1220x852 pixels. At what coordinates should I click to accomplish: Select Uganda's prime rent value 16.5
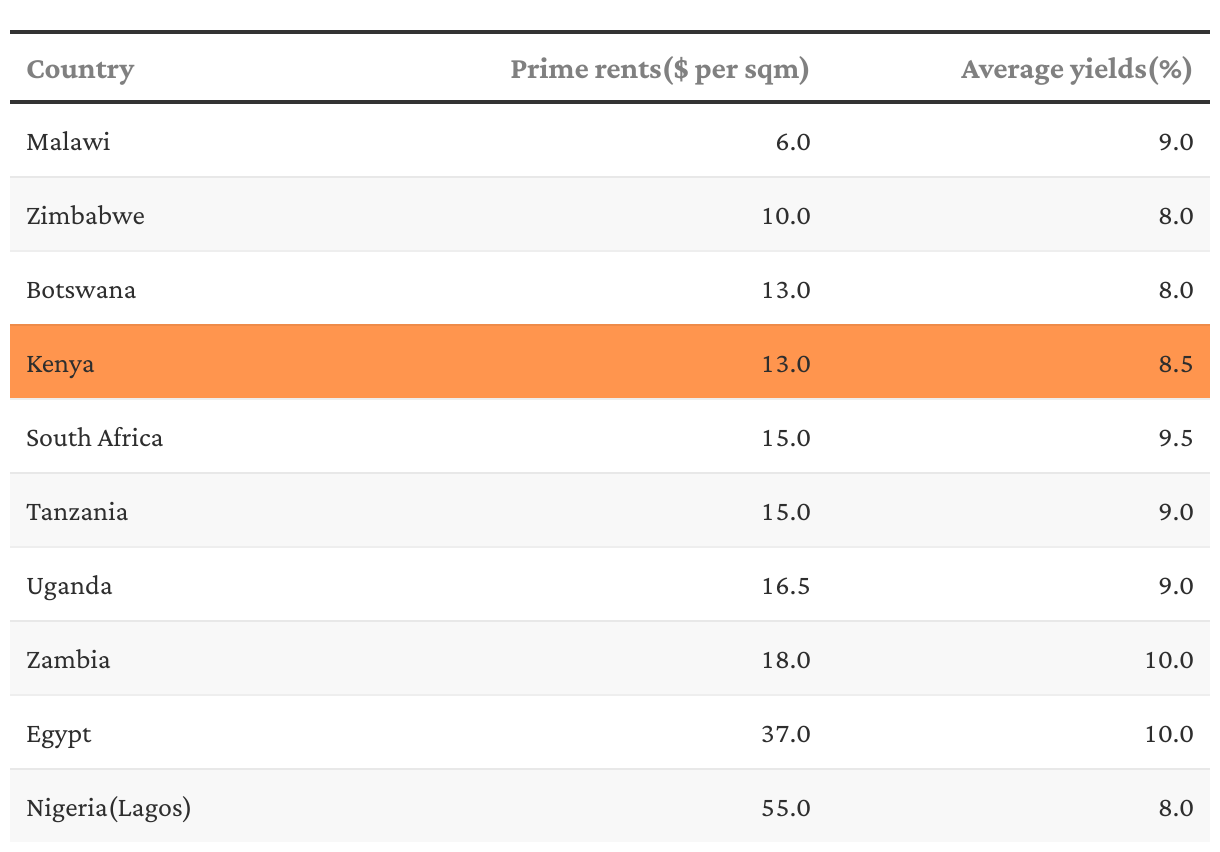point(785,586)
